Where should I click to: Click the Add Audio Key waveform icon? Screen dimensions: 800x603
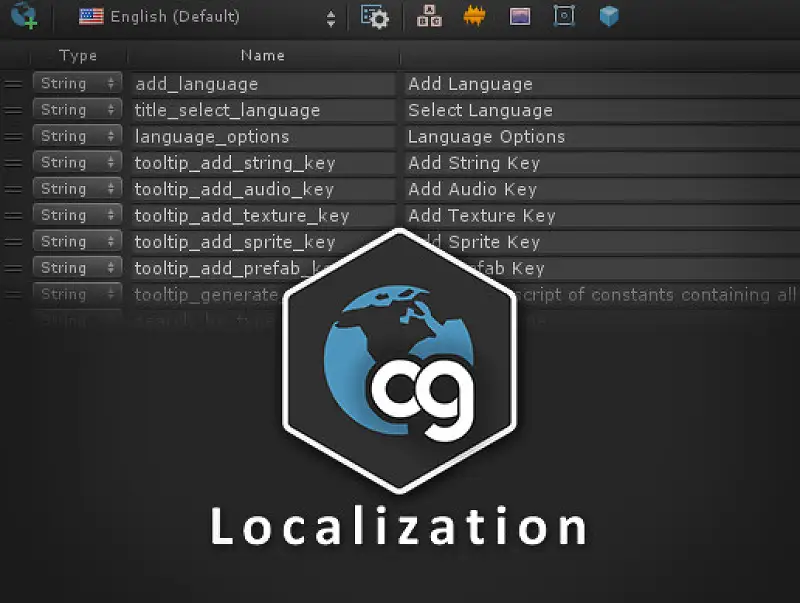click(474, 16)
